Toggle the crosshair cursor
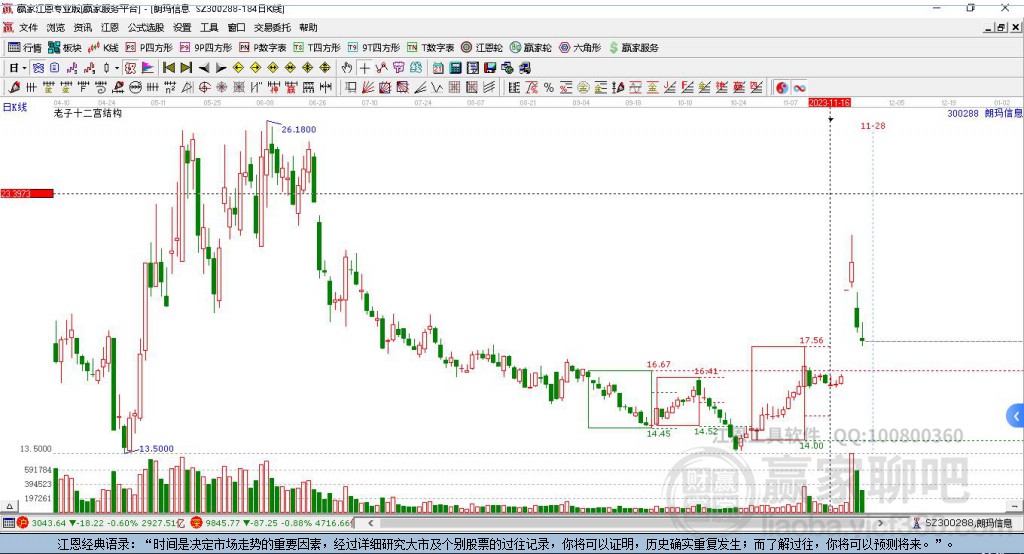The image size is (1024, 554). pos(364,68)
